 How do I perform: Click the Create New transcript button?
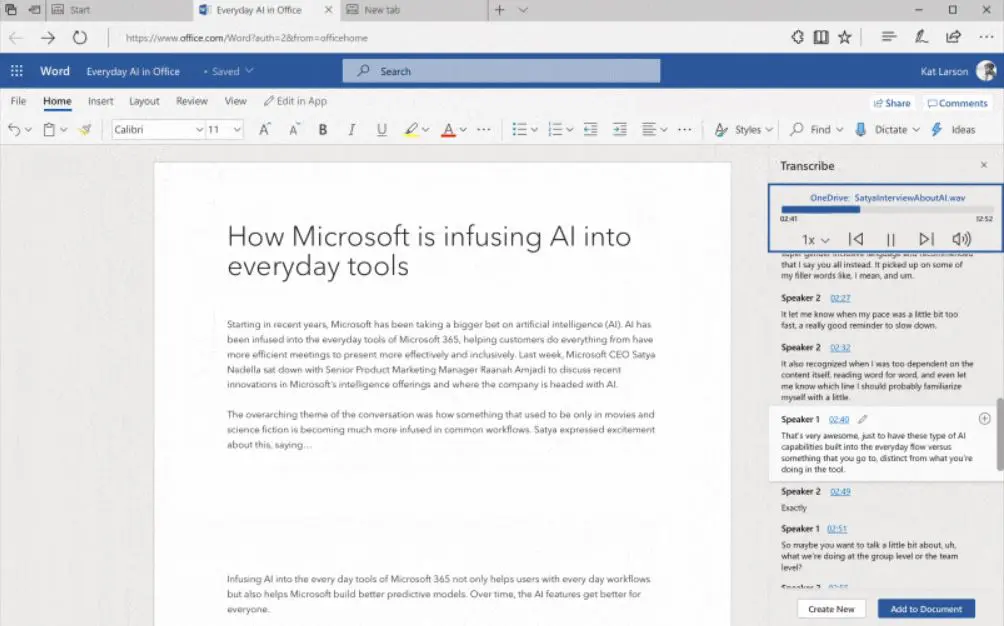coord(831,608)
